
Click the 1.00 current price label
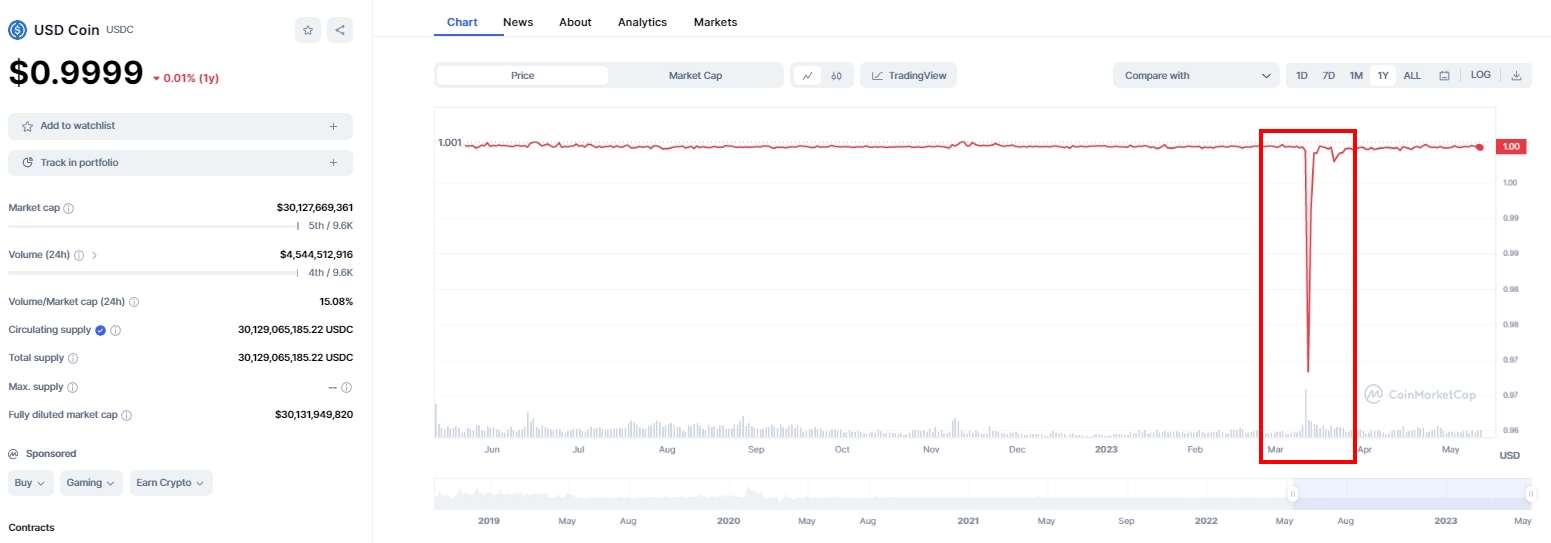pyautogui.click(x=1512, y=147)
